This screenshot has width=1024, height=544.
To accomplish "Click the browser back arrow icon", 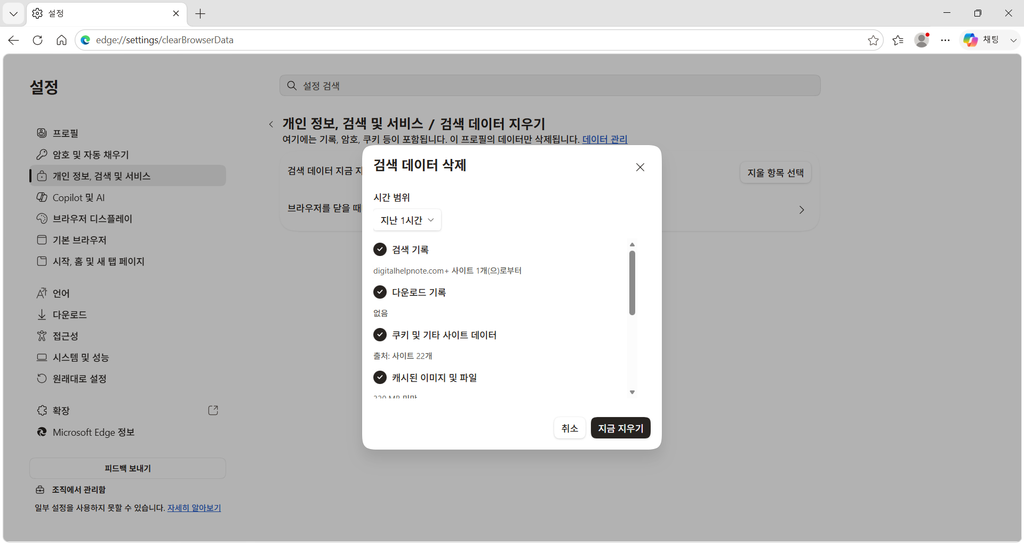I will (x=13, y=40).
